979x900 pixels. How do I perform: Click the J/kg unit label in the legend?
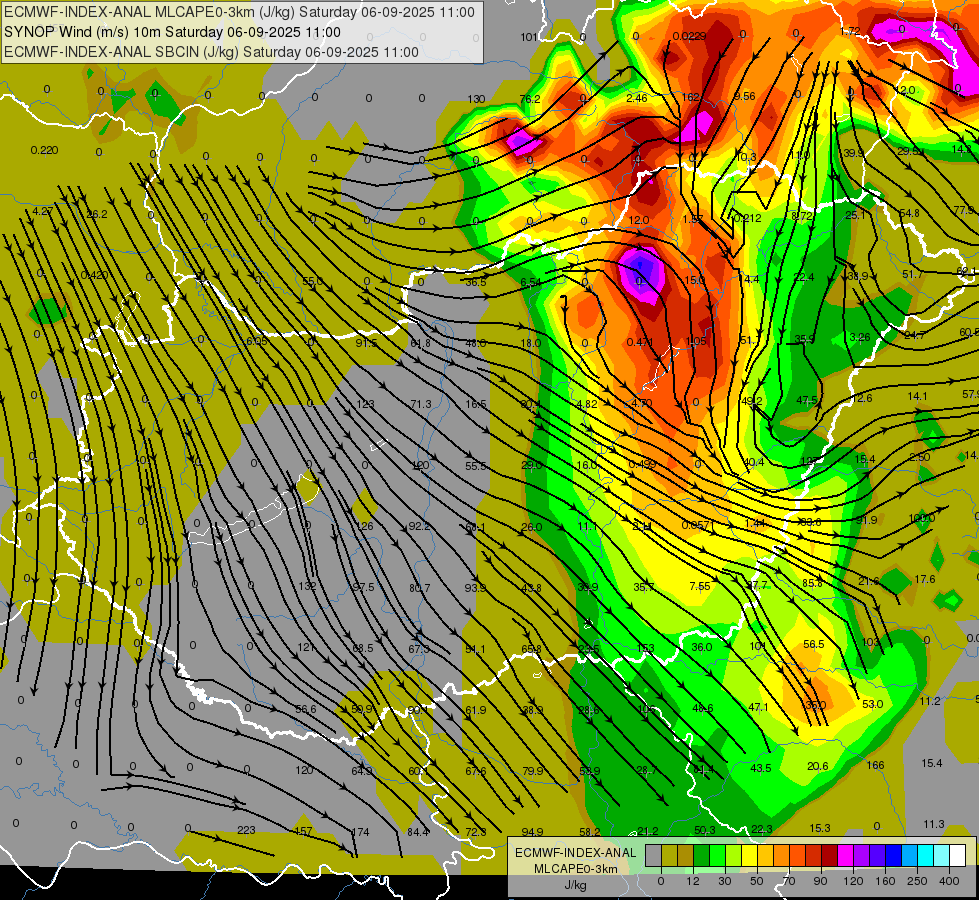(x=575, y=885)
